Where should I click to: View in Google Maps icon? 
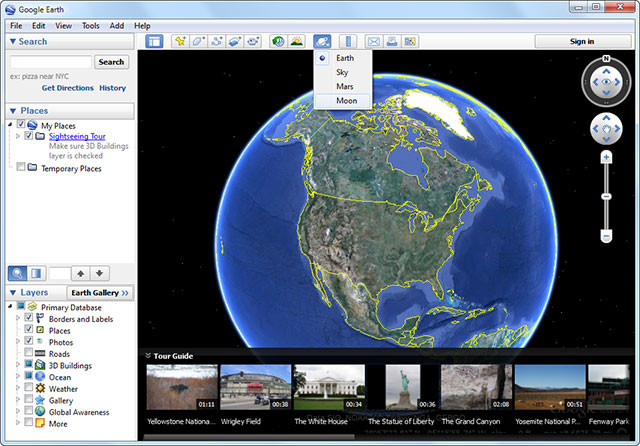[x=410, y=41]
